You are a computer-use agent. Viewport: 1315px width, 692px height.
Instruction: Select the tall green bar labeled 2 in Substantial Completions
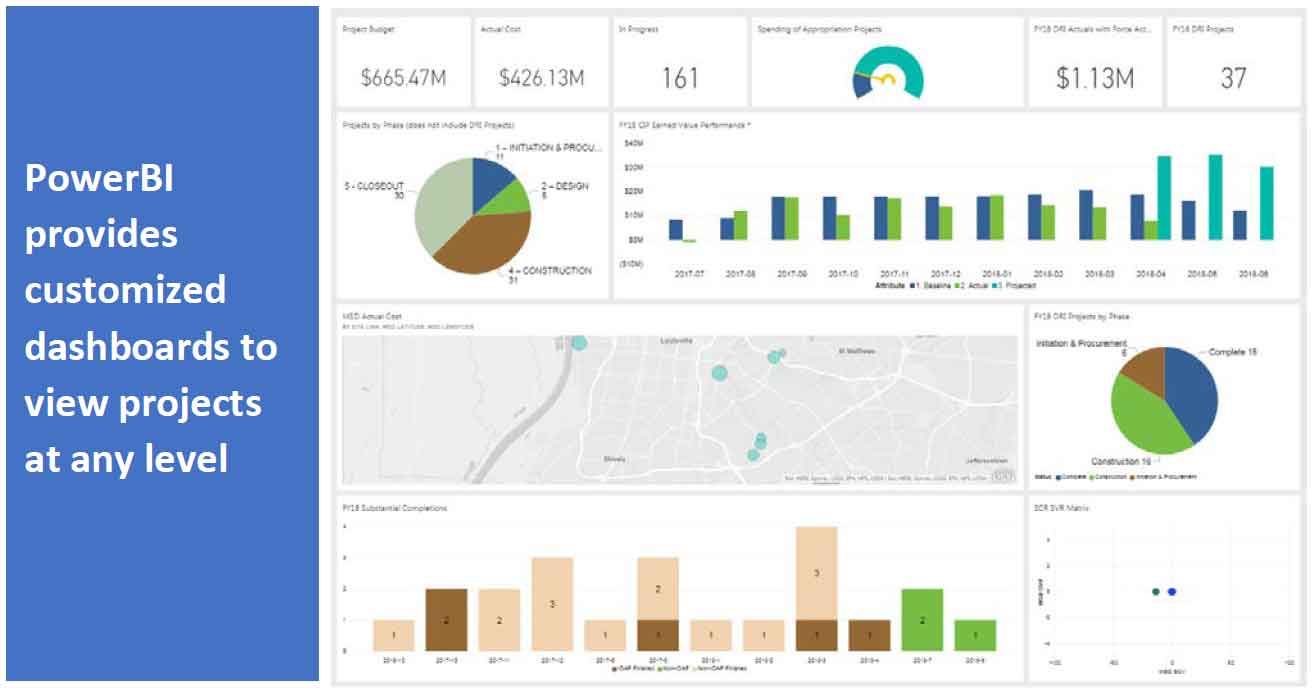pyautogui.click(x=923, y=620)
